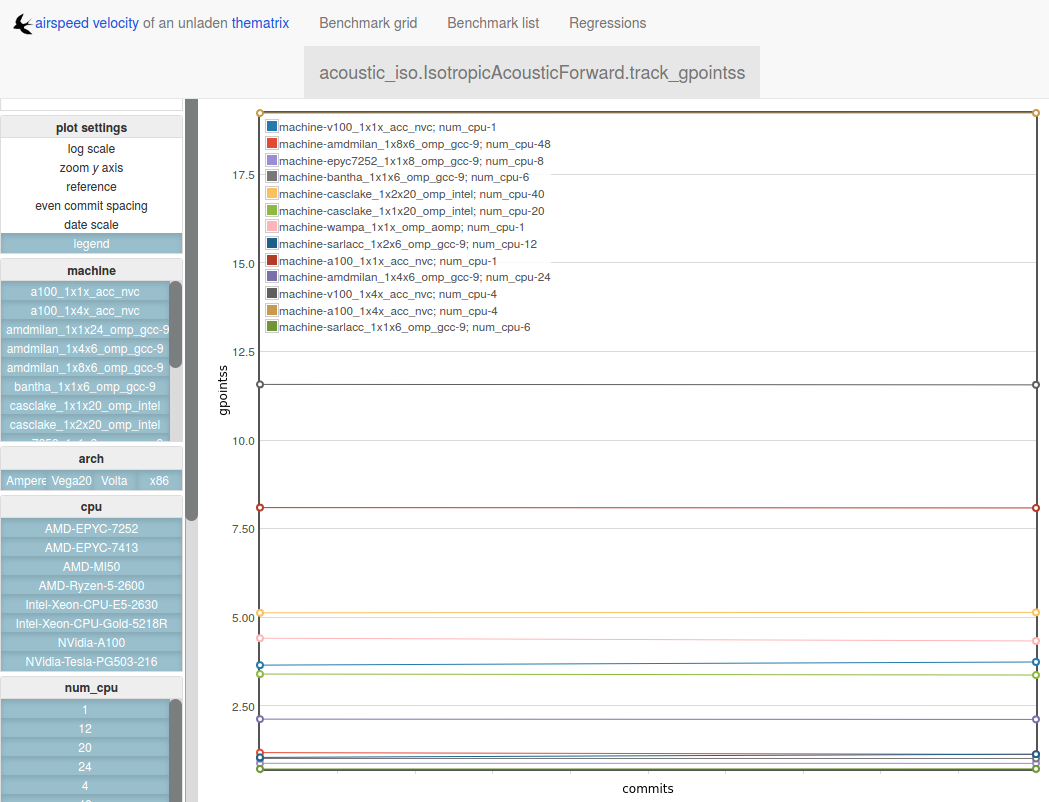Click legend swatch for machine-a100_1x4x_acc_nvc
This screenshot has height=802, width=1049.
pos(272,310)
